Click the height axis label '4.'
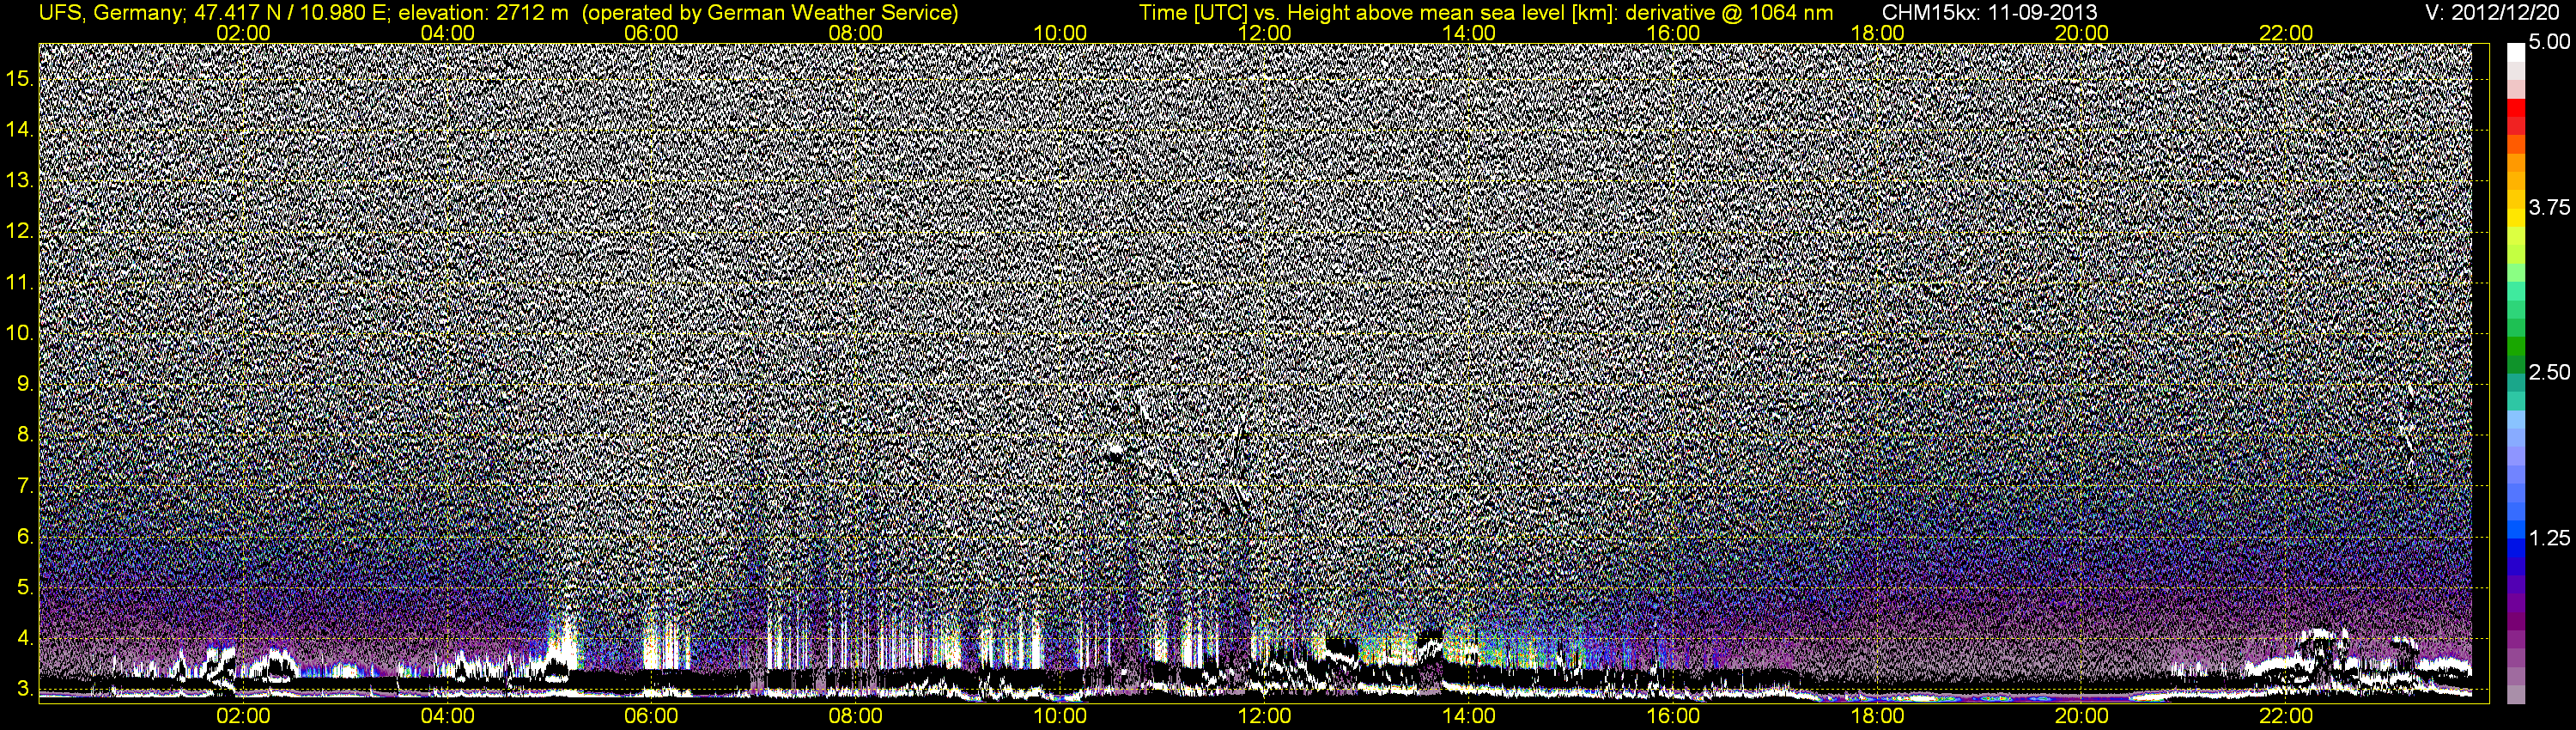The image size is (2576, 730). coord(24,639)
